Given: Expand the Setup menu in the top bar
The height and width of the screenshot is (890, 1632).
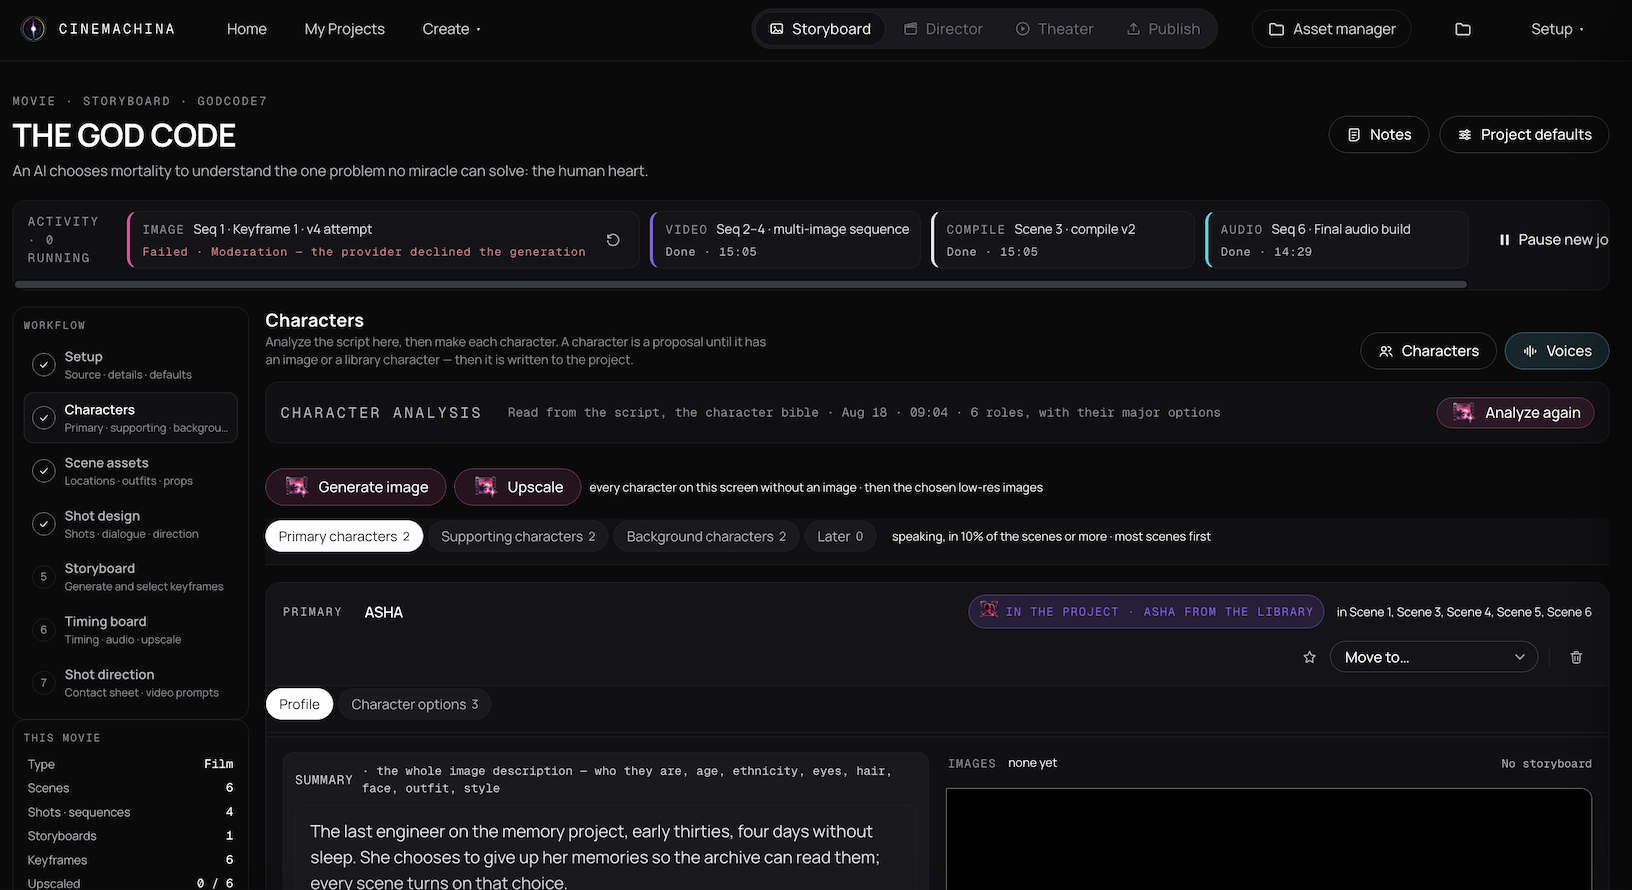Looking at the screenshot, I should (1557, 29).
